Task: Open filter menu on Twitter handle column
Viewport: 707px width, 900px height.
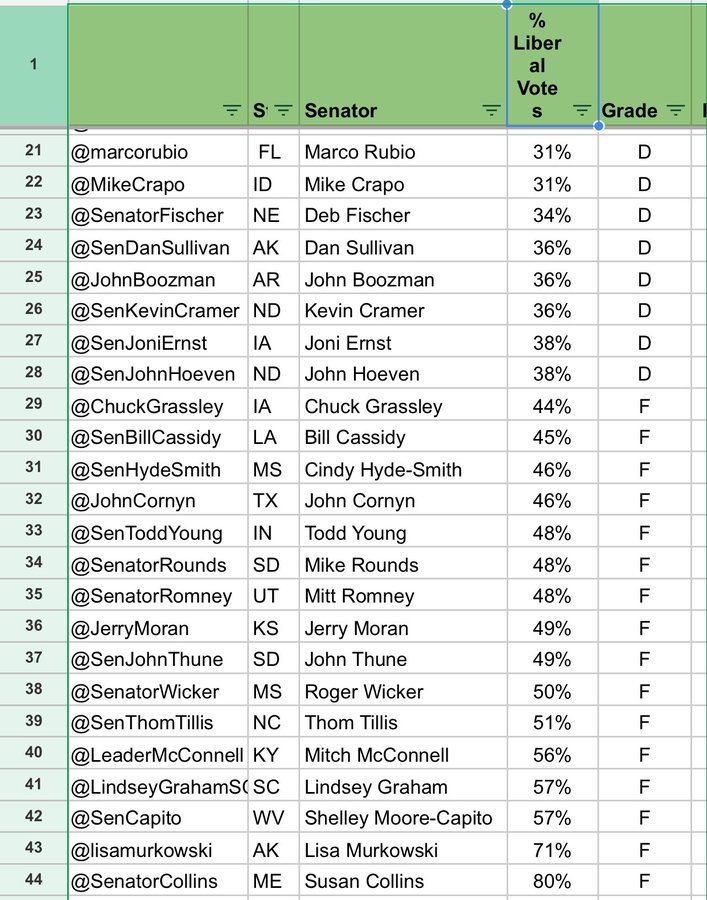Action: pos(232,111)
